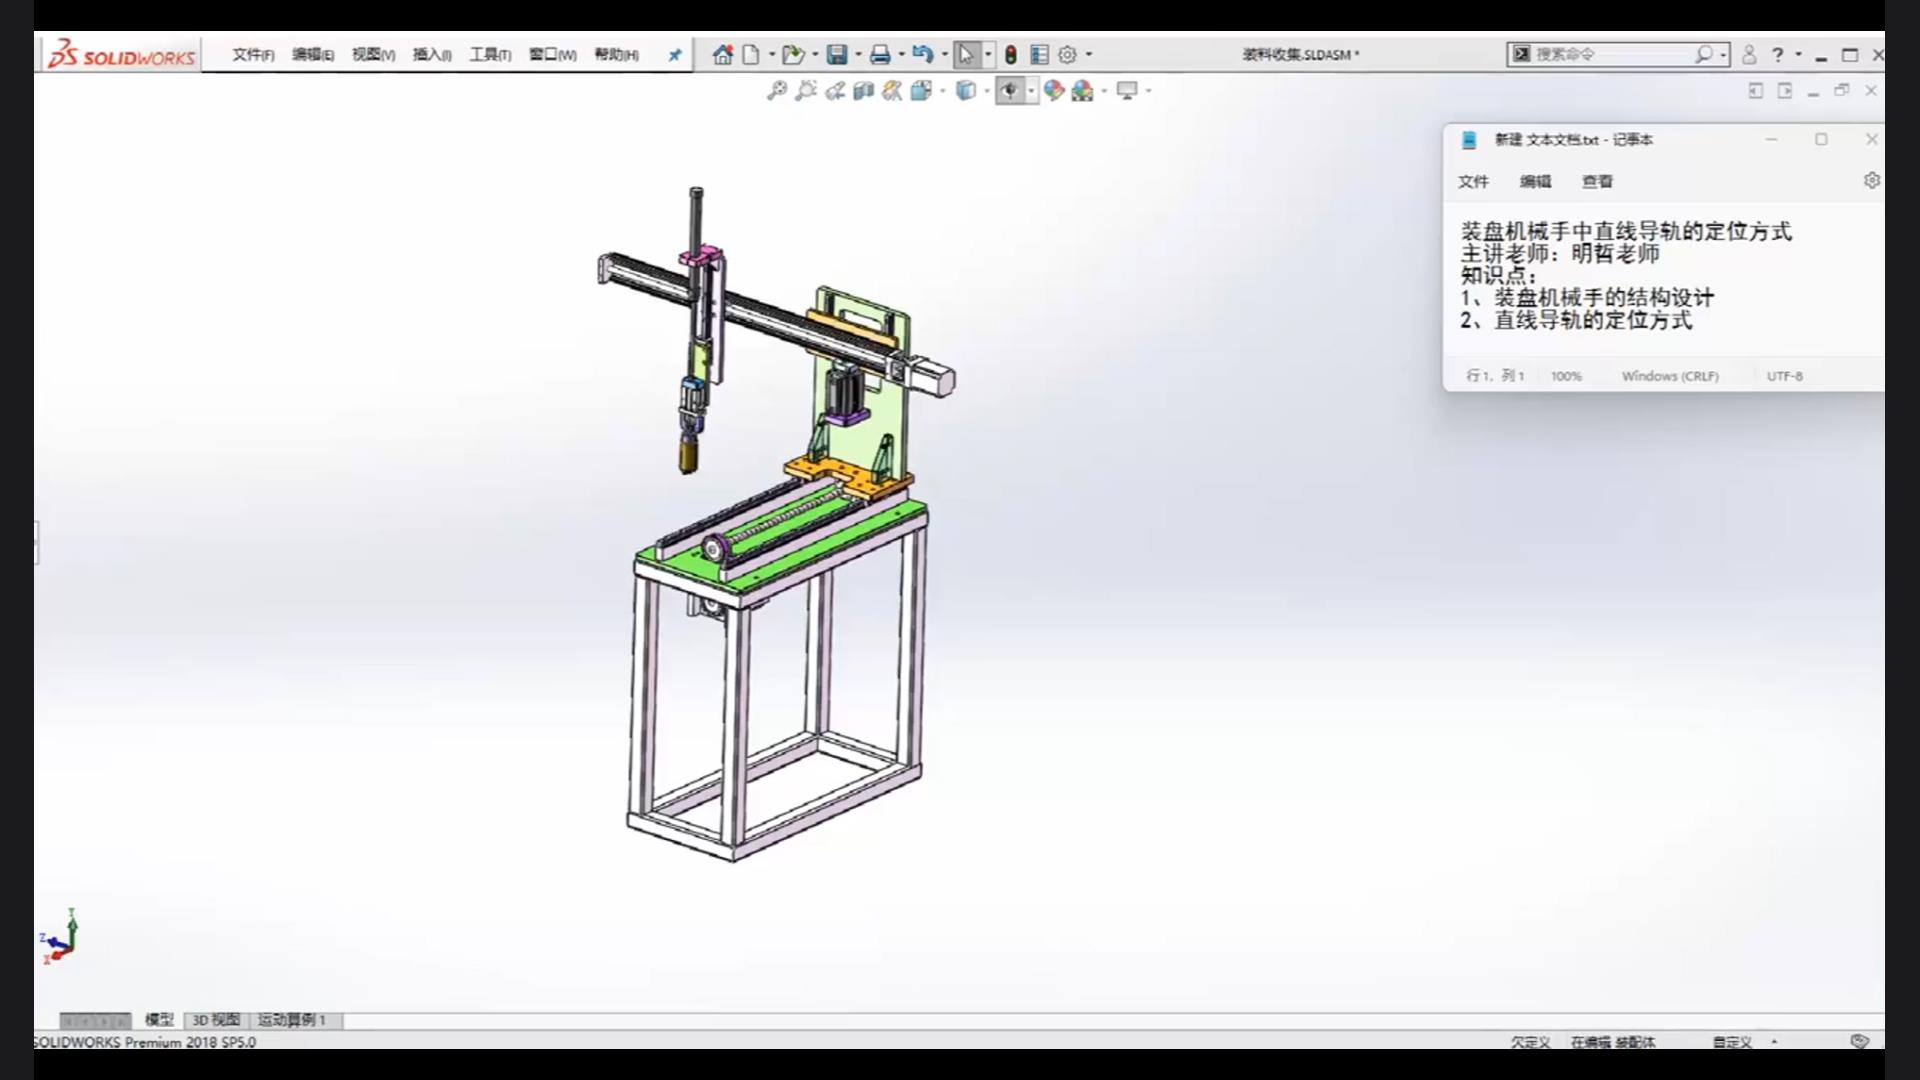
Task: Open the 窗口(W) menu
Action: (552, 55)
